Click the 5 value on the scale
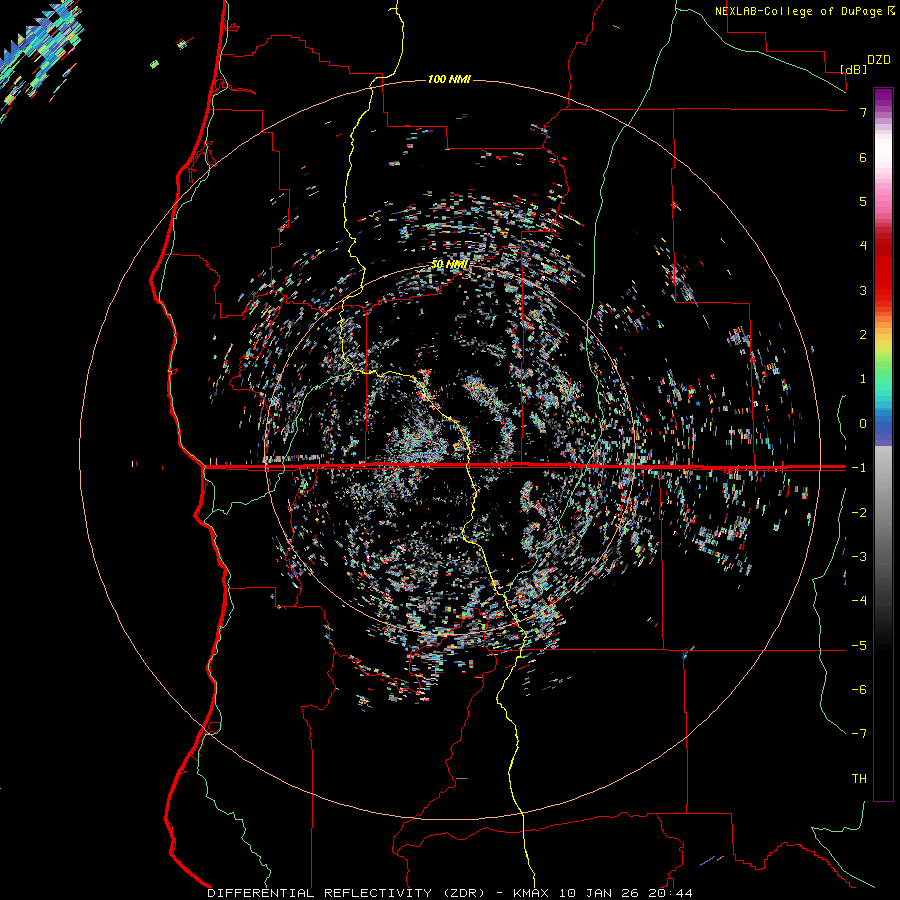 point(863,201)
